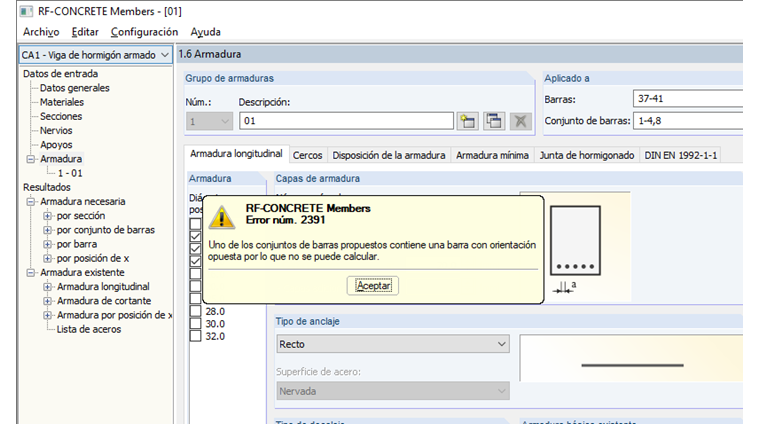
Task: Expand the Armadura por posición de x node
Action: point(48,315)
